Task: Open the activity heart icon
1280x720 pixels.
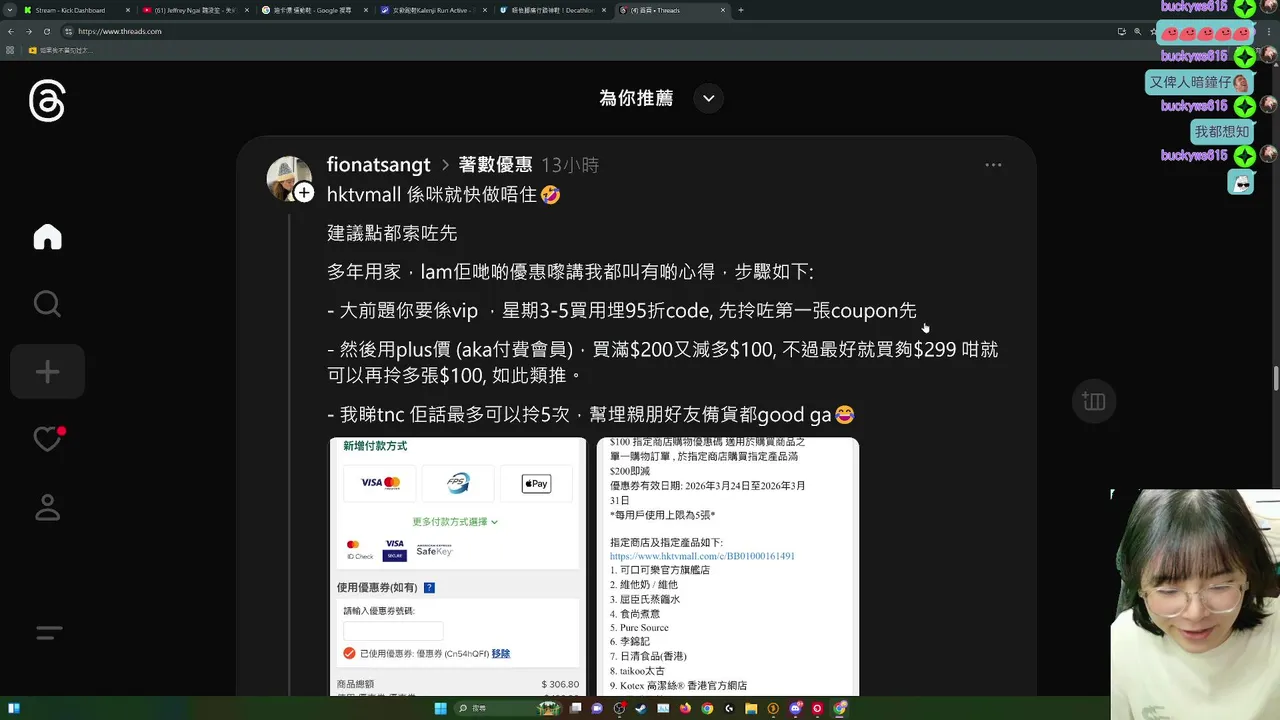Action: pyautogui.click(x=48, y=438)
